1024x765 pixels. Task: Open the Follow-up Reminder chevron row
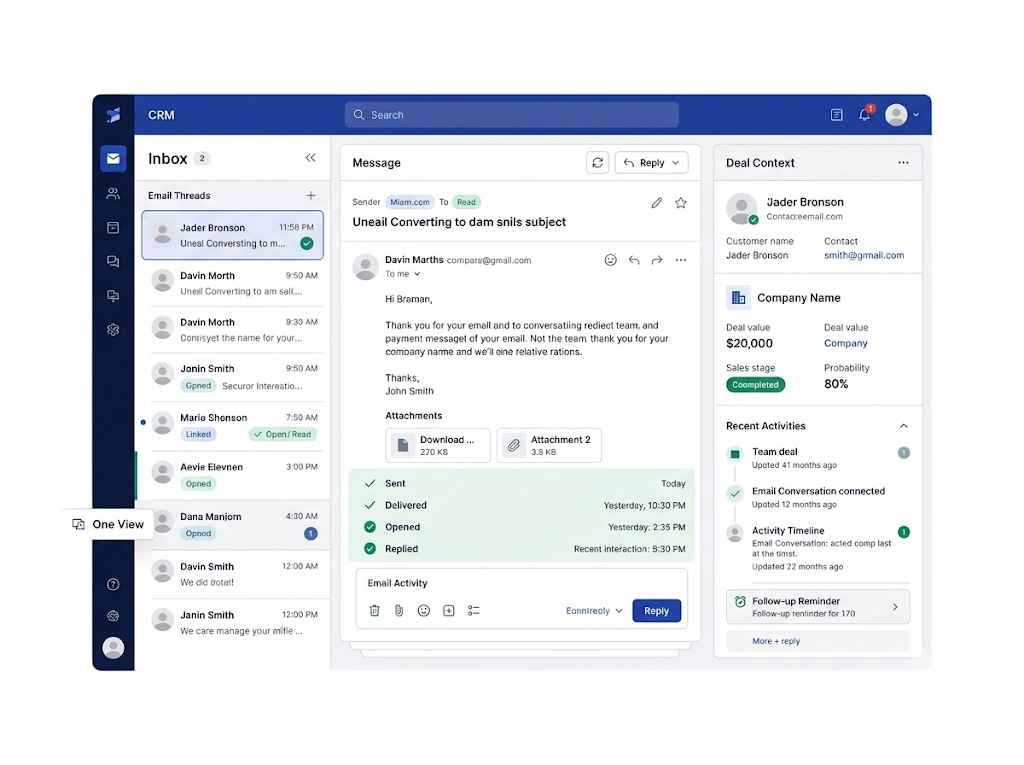click(818, 607)
